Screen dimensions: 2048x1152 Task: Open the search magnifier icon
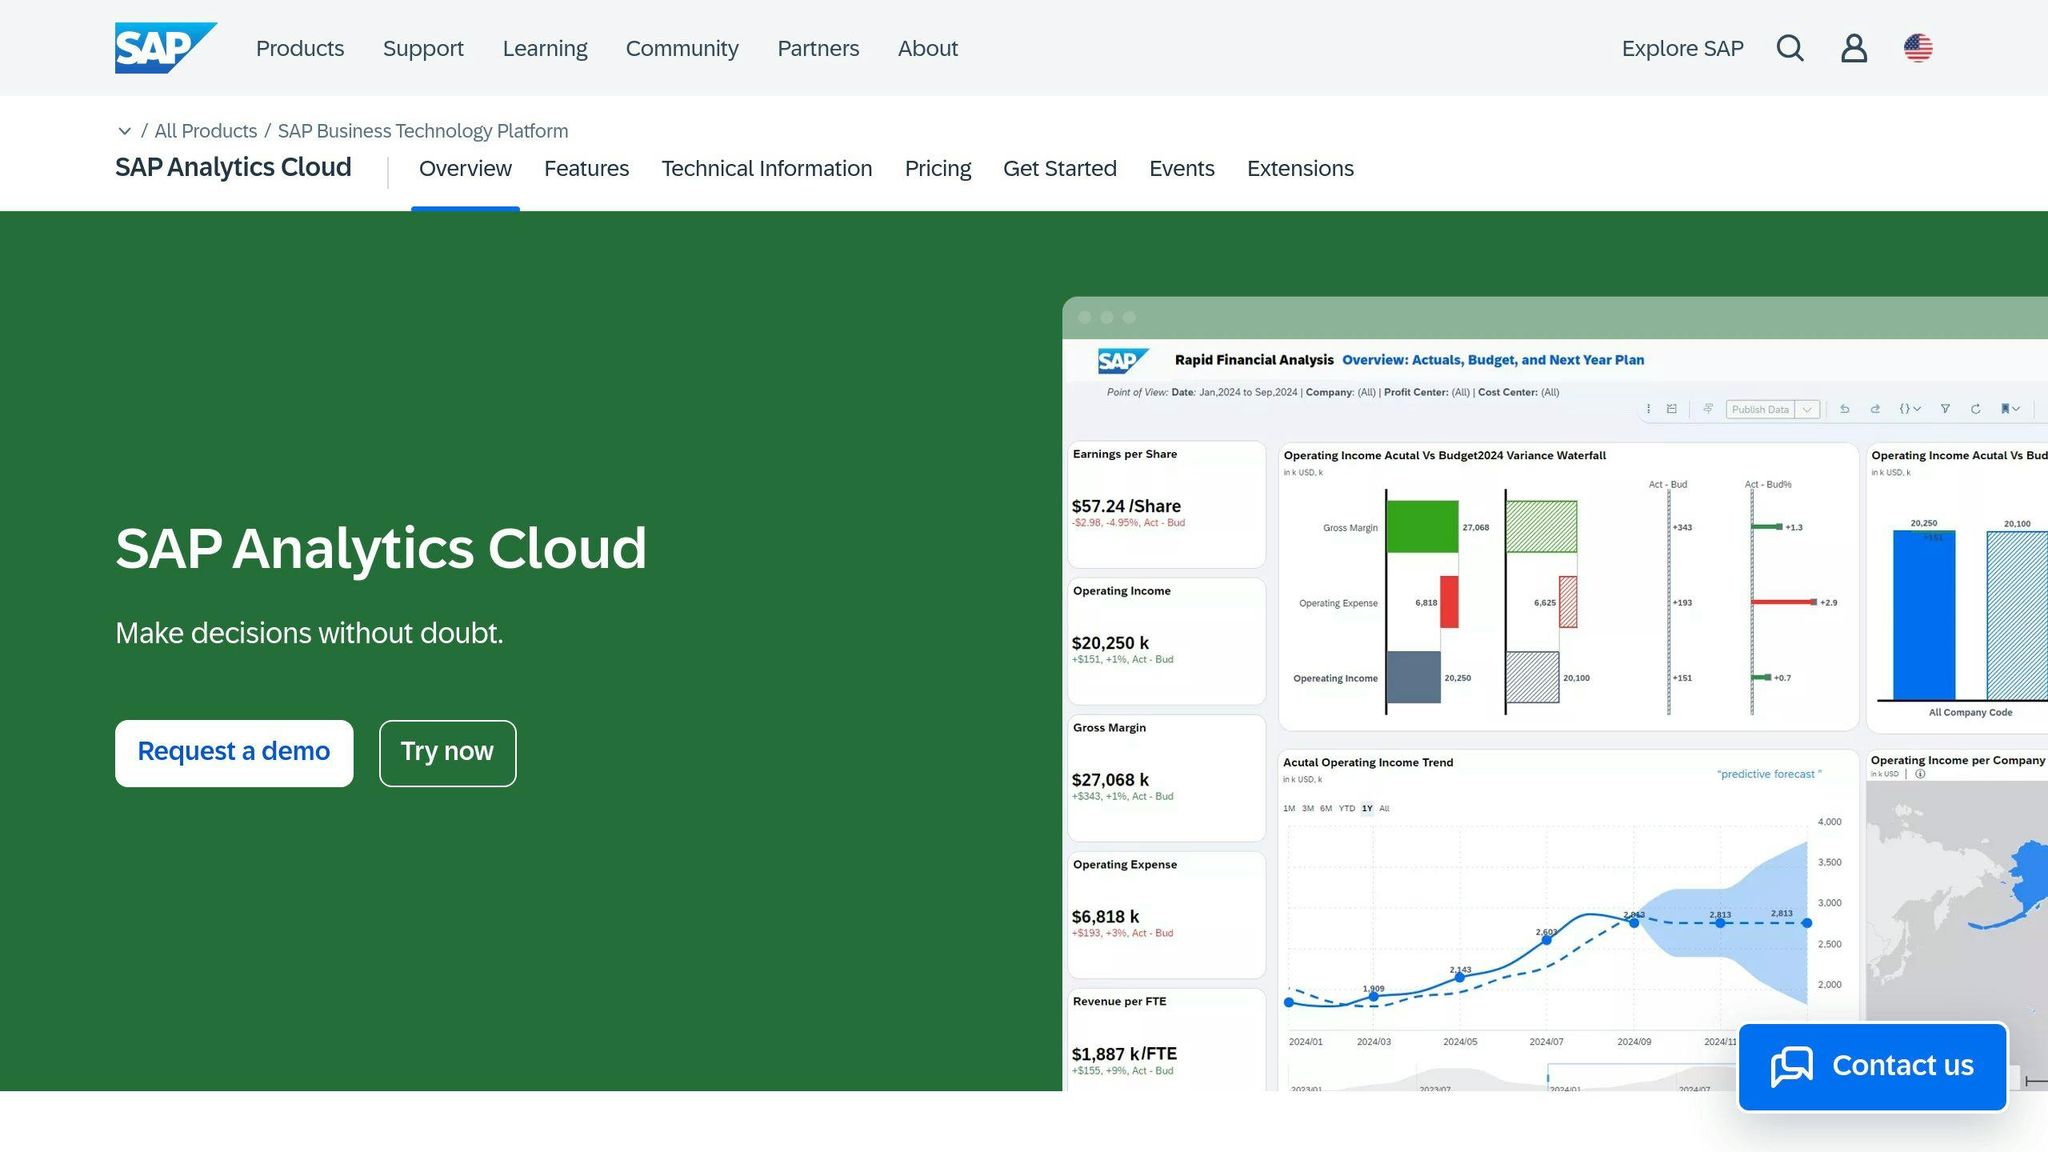pyautogui.click(x=1790, y=48)
